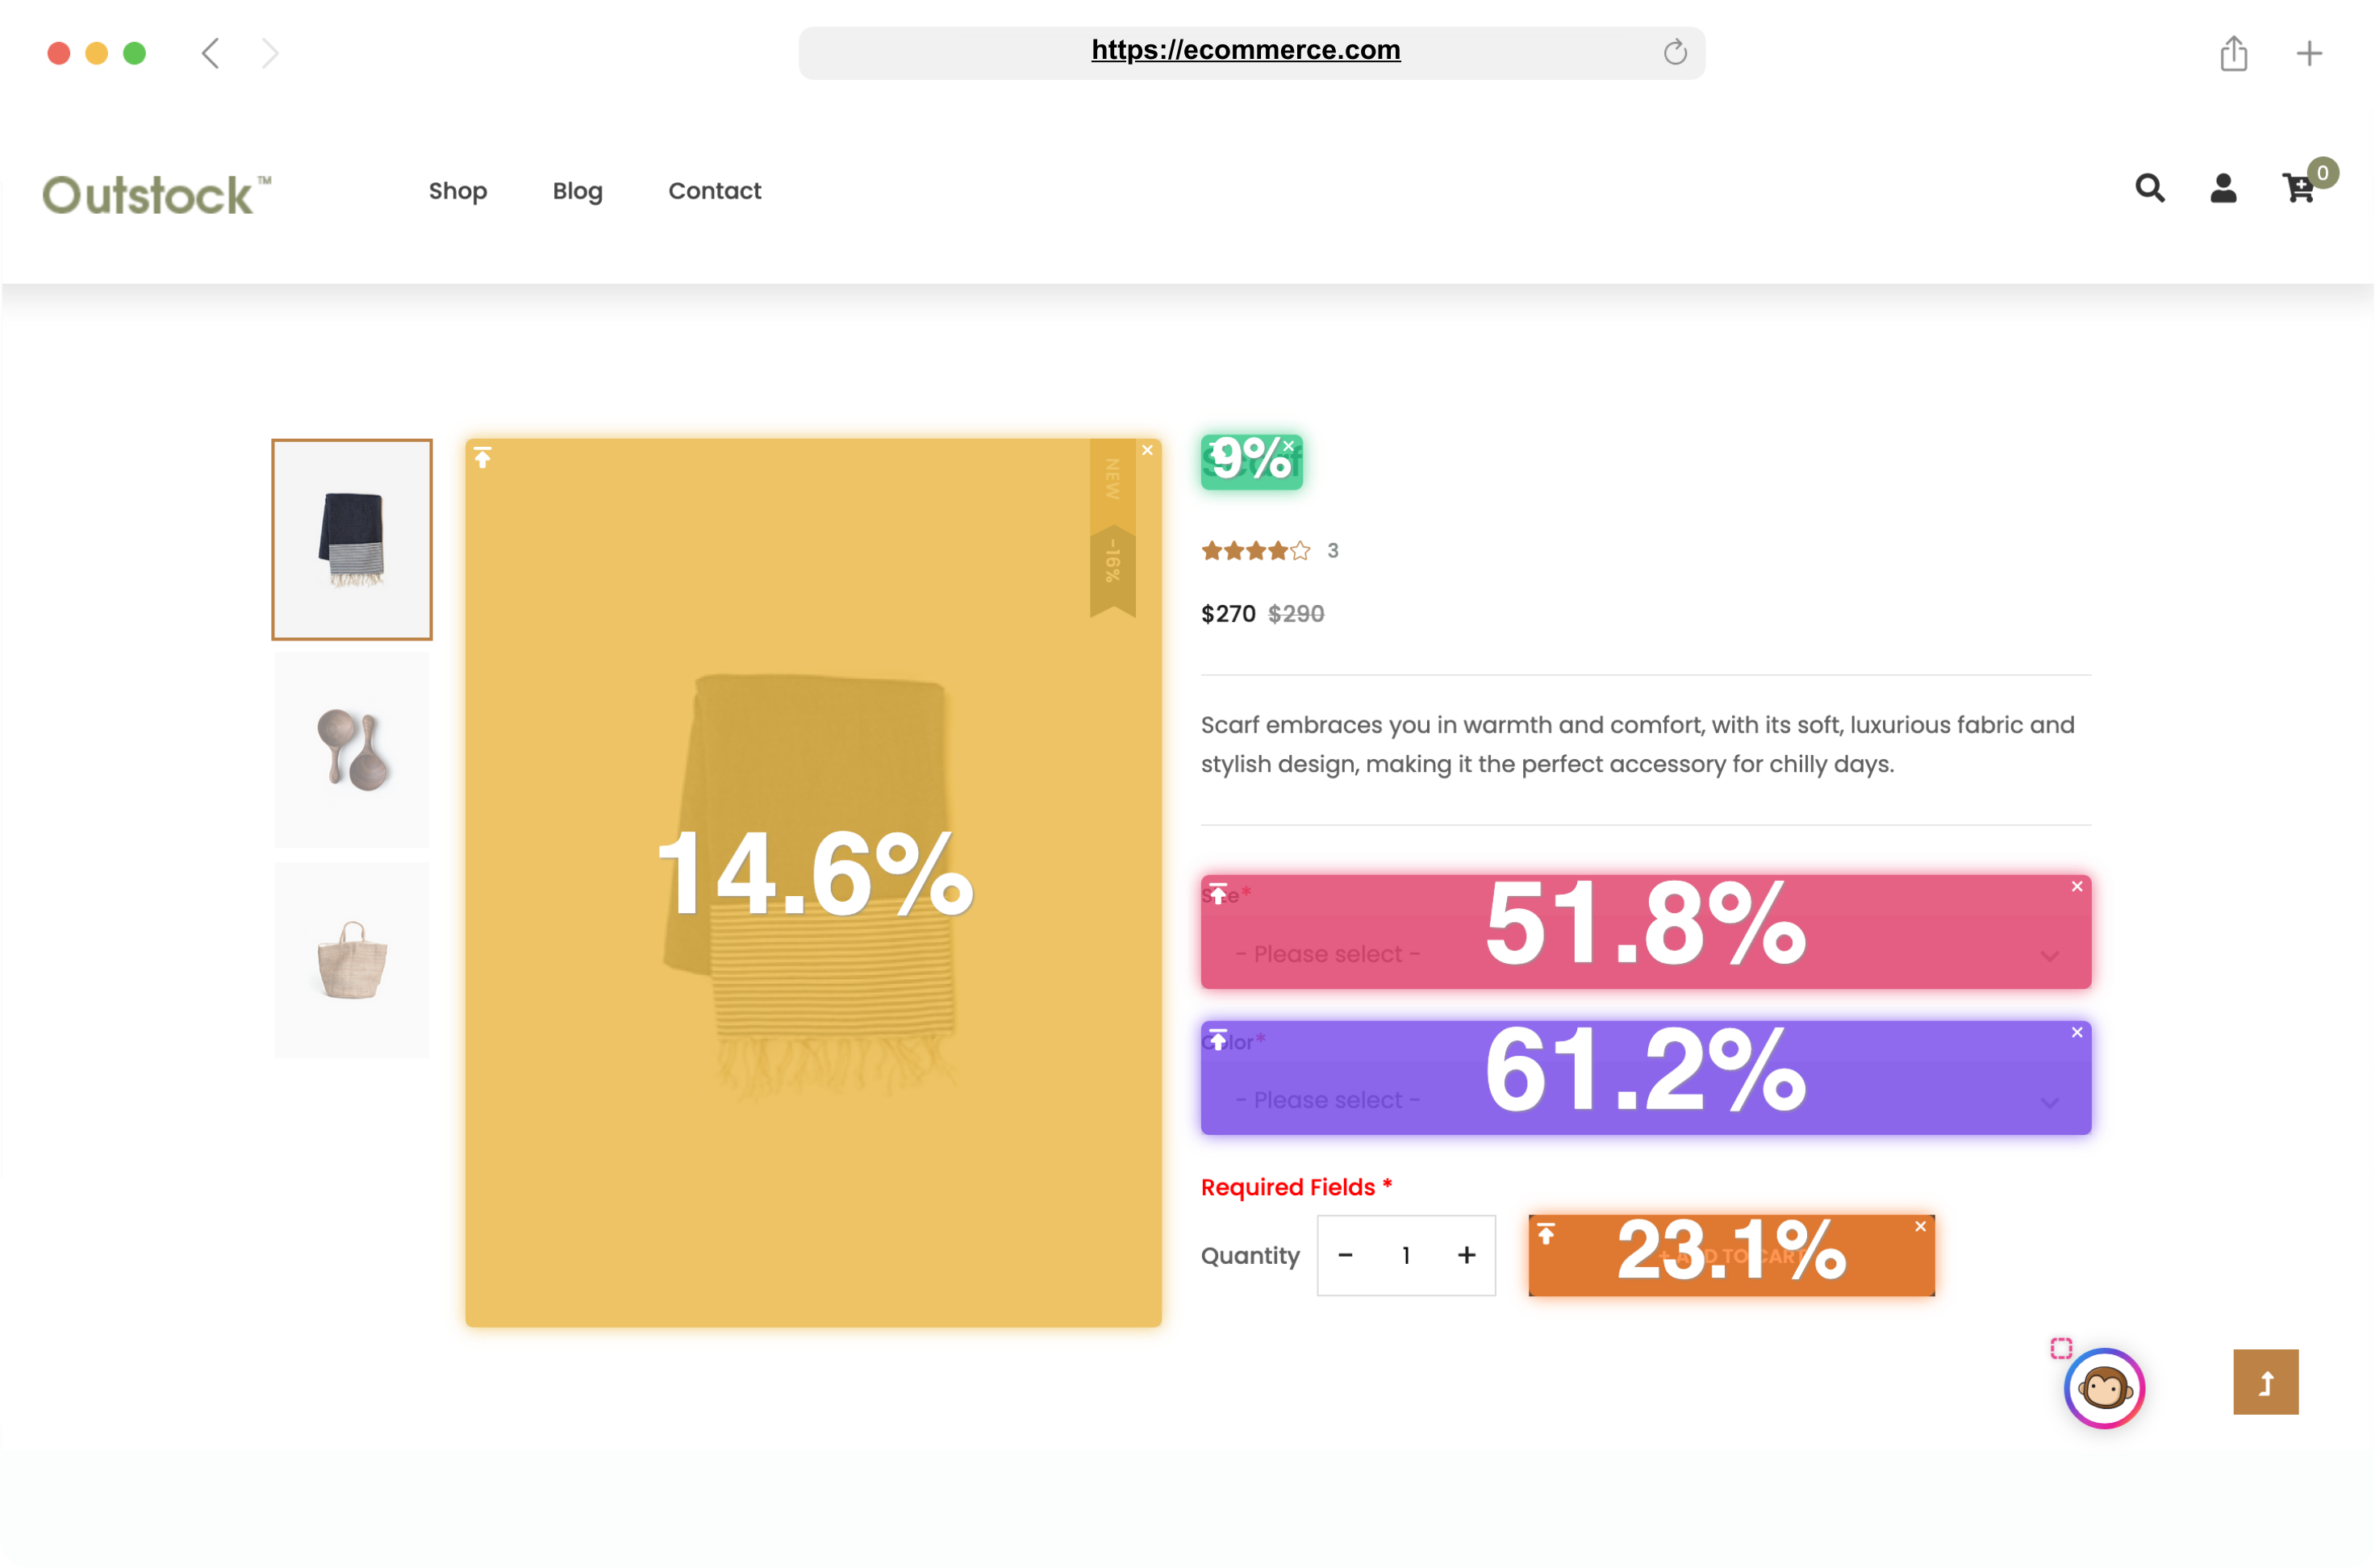2375x1568 pixels.
Task: Close the 14.6% yellow heatmap overlay
Action: [1147, 451]
